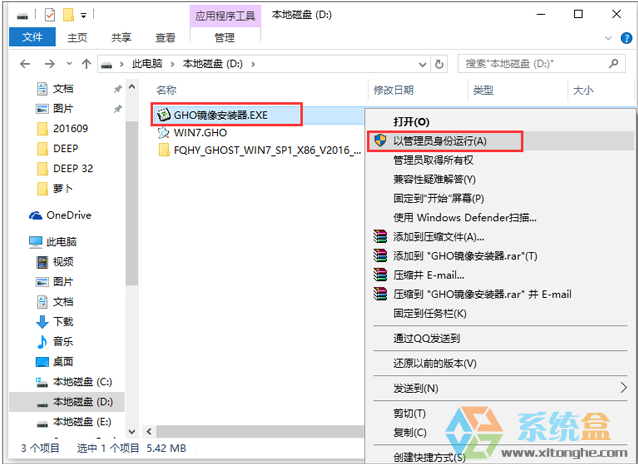This screenshot has width=638, height=465.
Task: Open 下载 under 此电脑
Action: click(63, 322)
